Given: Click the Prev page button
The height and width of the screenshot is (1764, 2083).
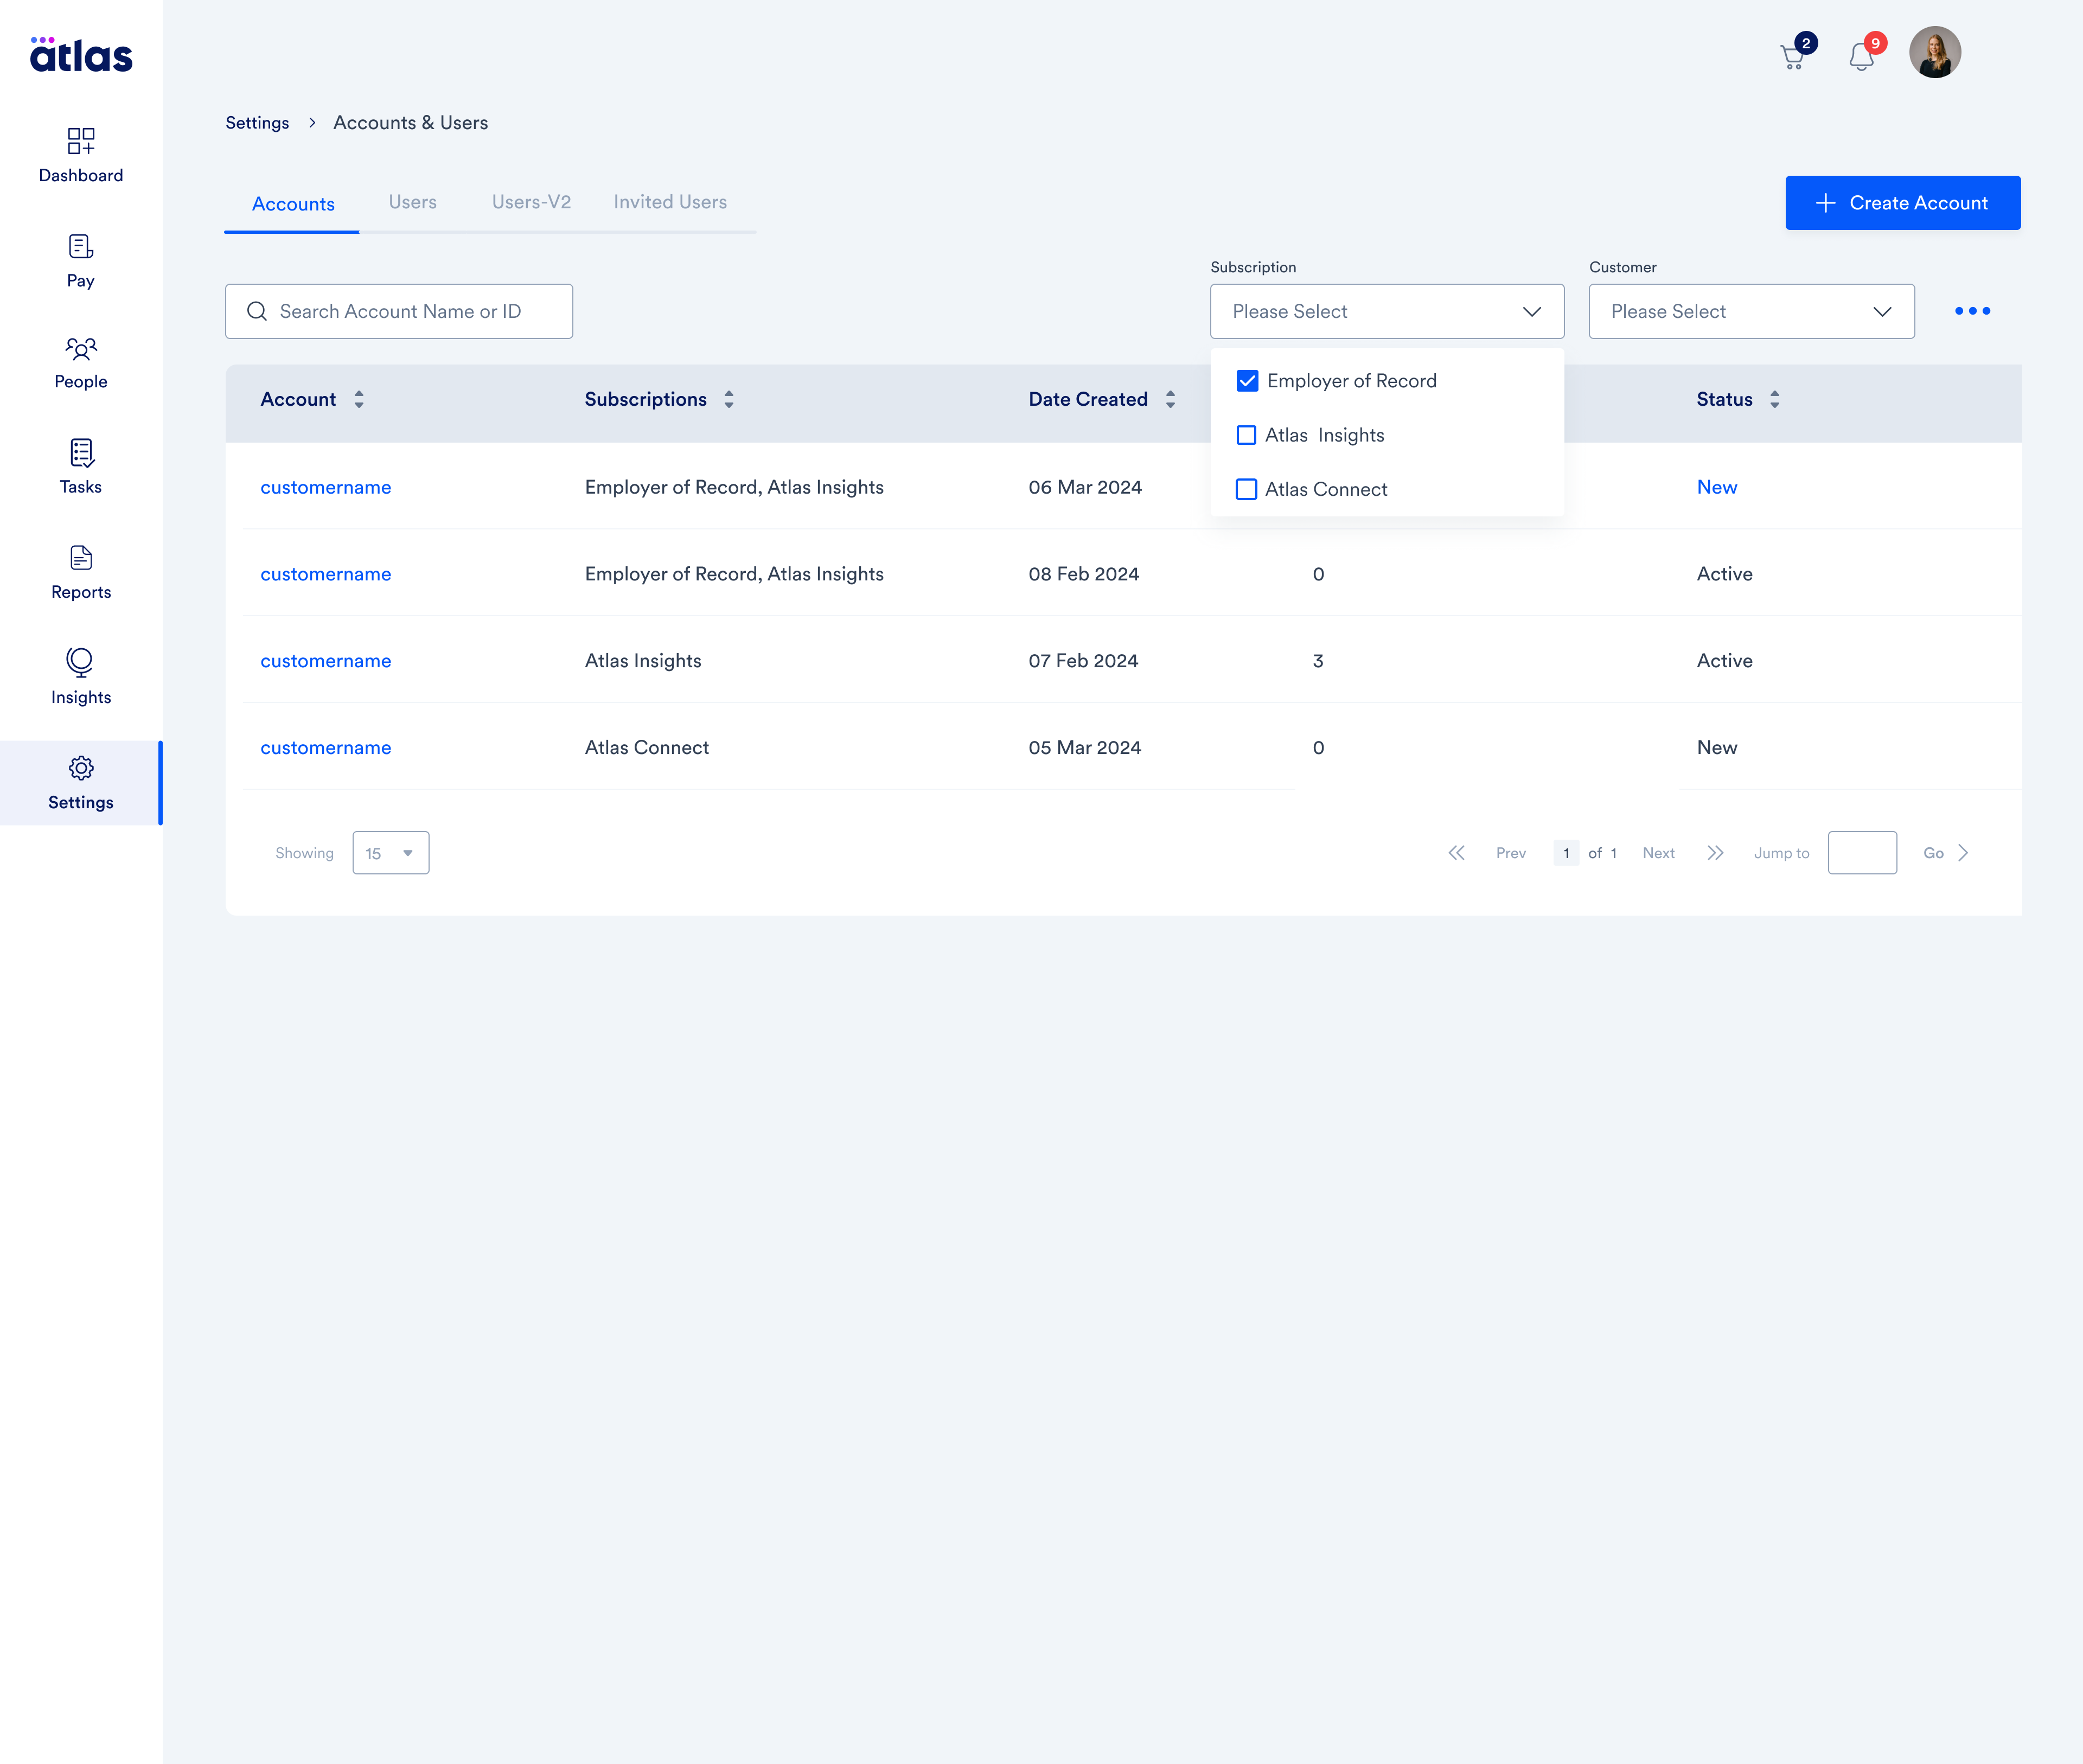Looking at the screenshot, I should 1511,853.
